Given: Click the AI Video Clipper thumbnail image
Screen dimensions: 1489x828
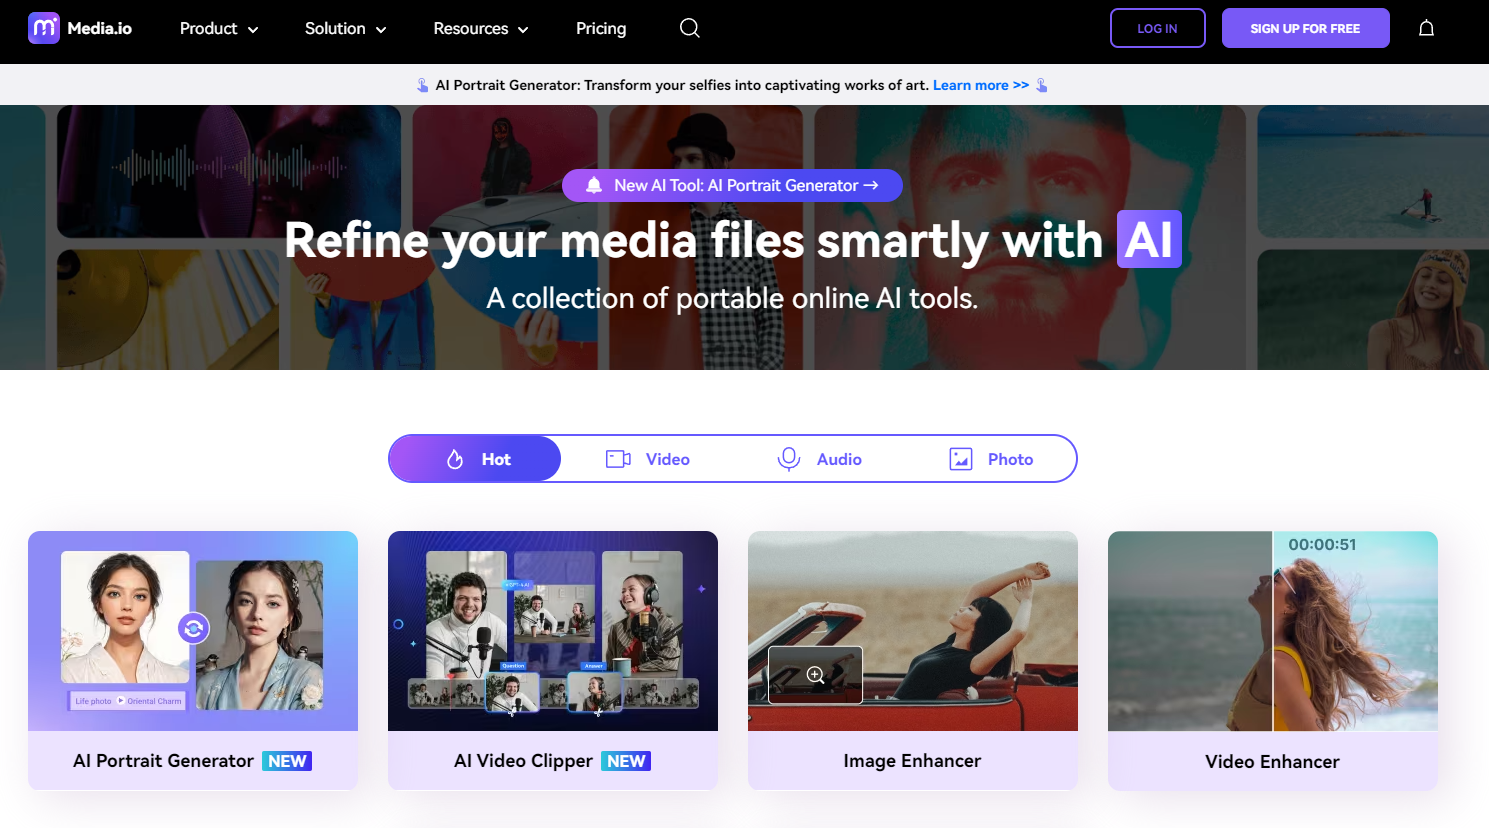Looking at the screenshot, I should pos(553,631).
